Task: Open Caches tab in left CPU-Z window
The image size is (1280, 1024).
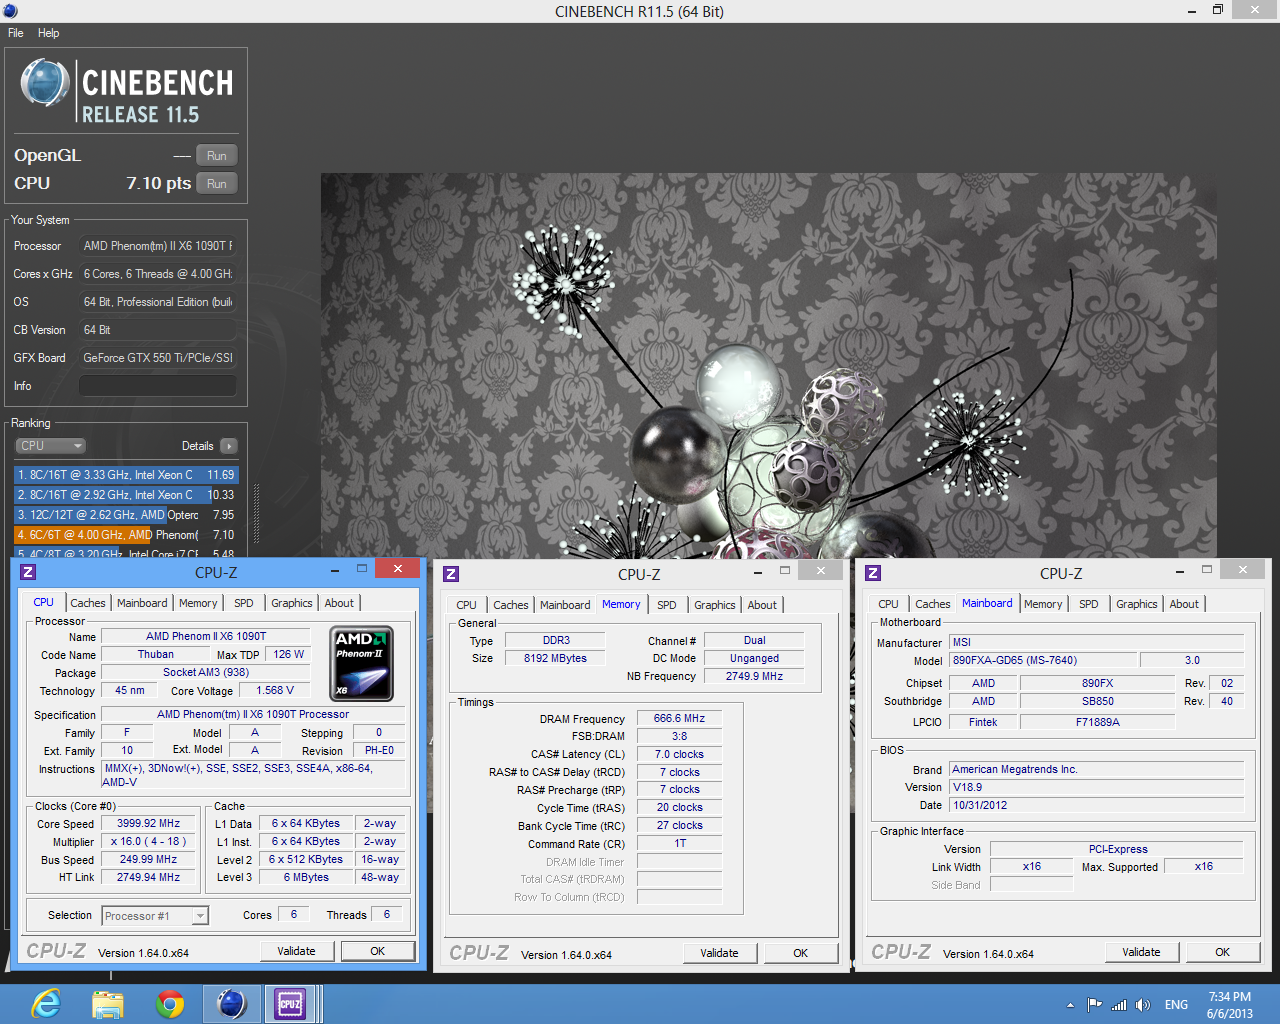Action: pos(88,603)
